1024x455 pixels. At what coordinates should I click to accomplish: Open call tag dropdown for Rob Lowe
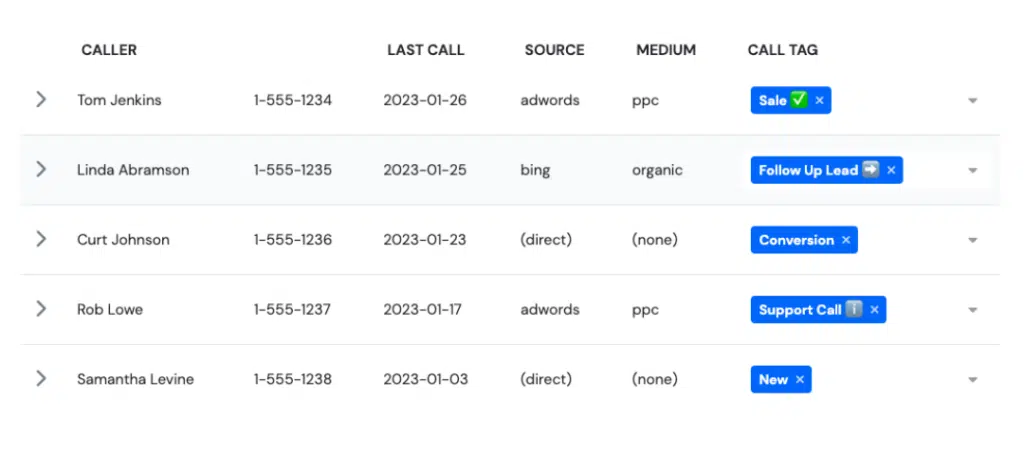tap(972, 310)
